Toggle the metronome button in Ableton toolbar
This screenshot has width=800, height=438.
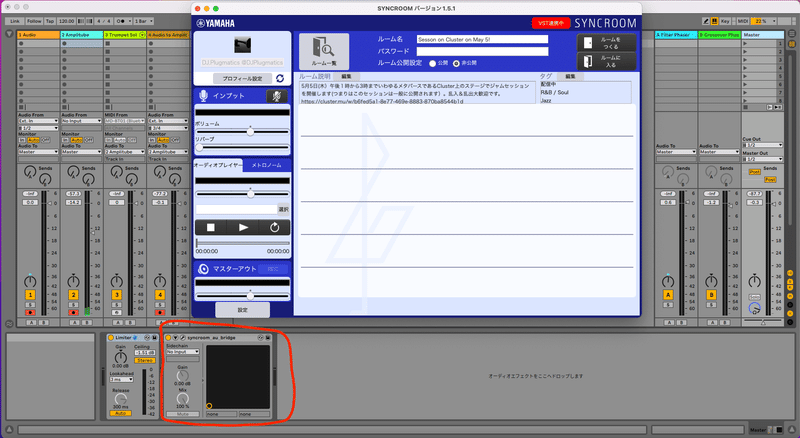(x=121, y=21)
